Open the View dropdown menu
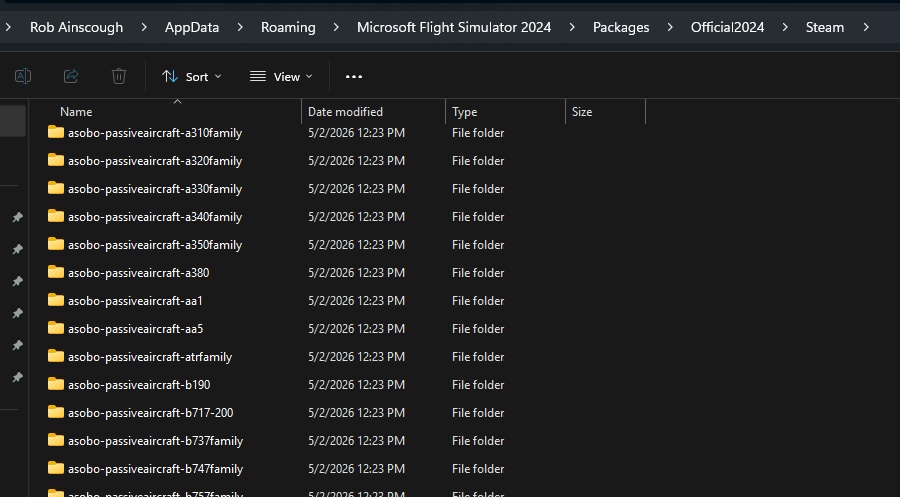Viewport: 900px width, 497px height. click(281, 76)
